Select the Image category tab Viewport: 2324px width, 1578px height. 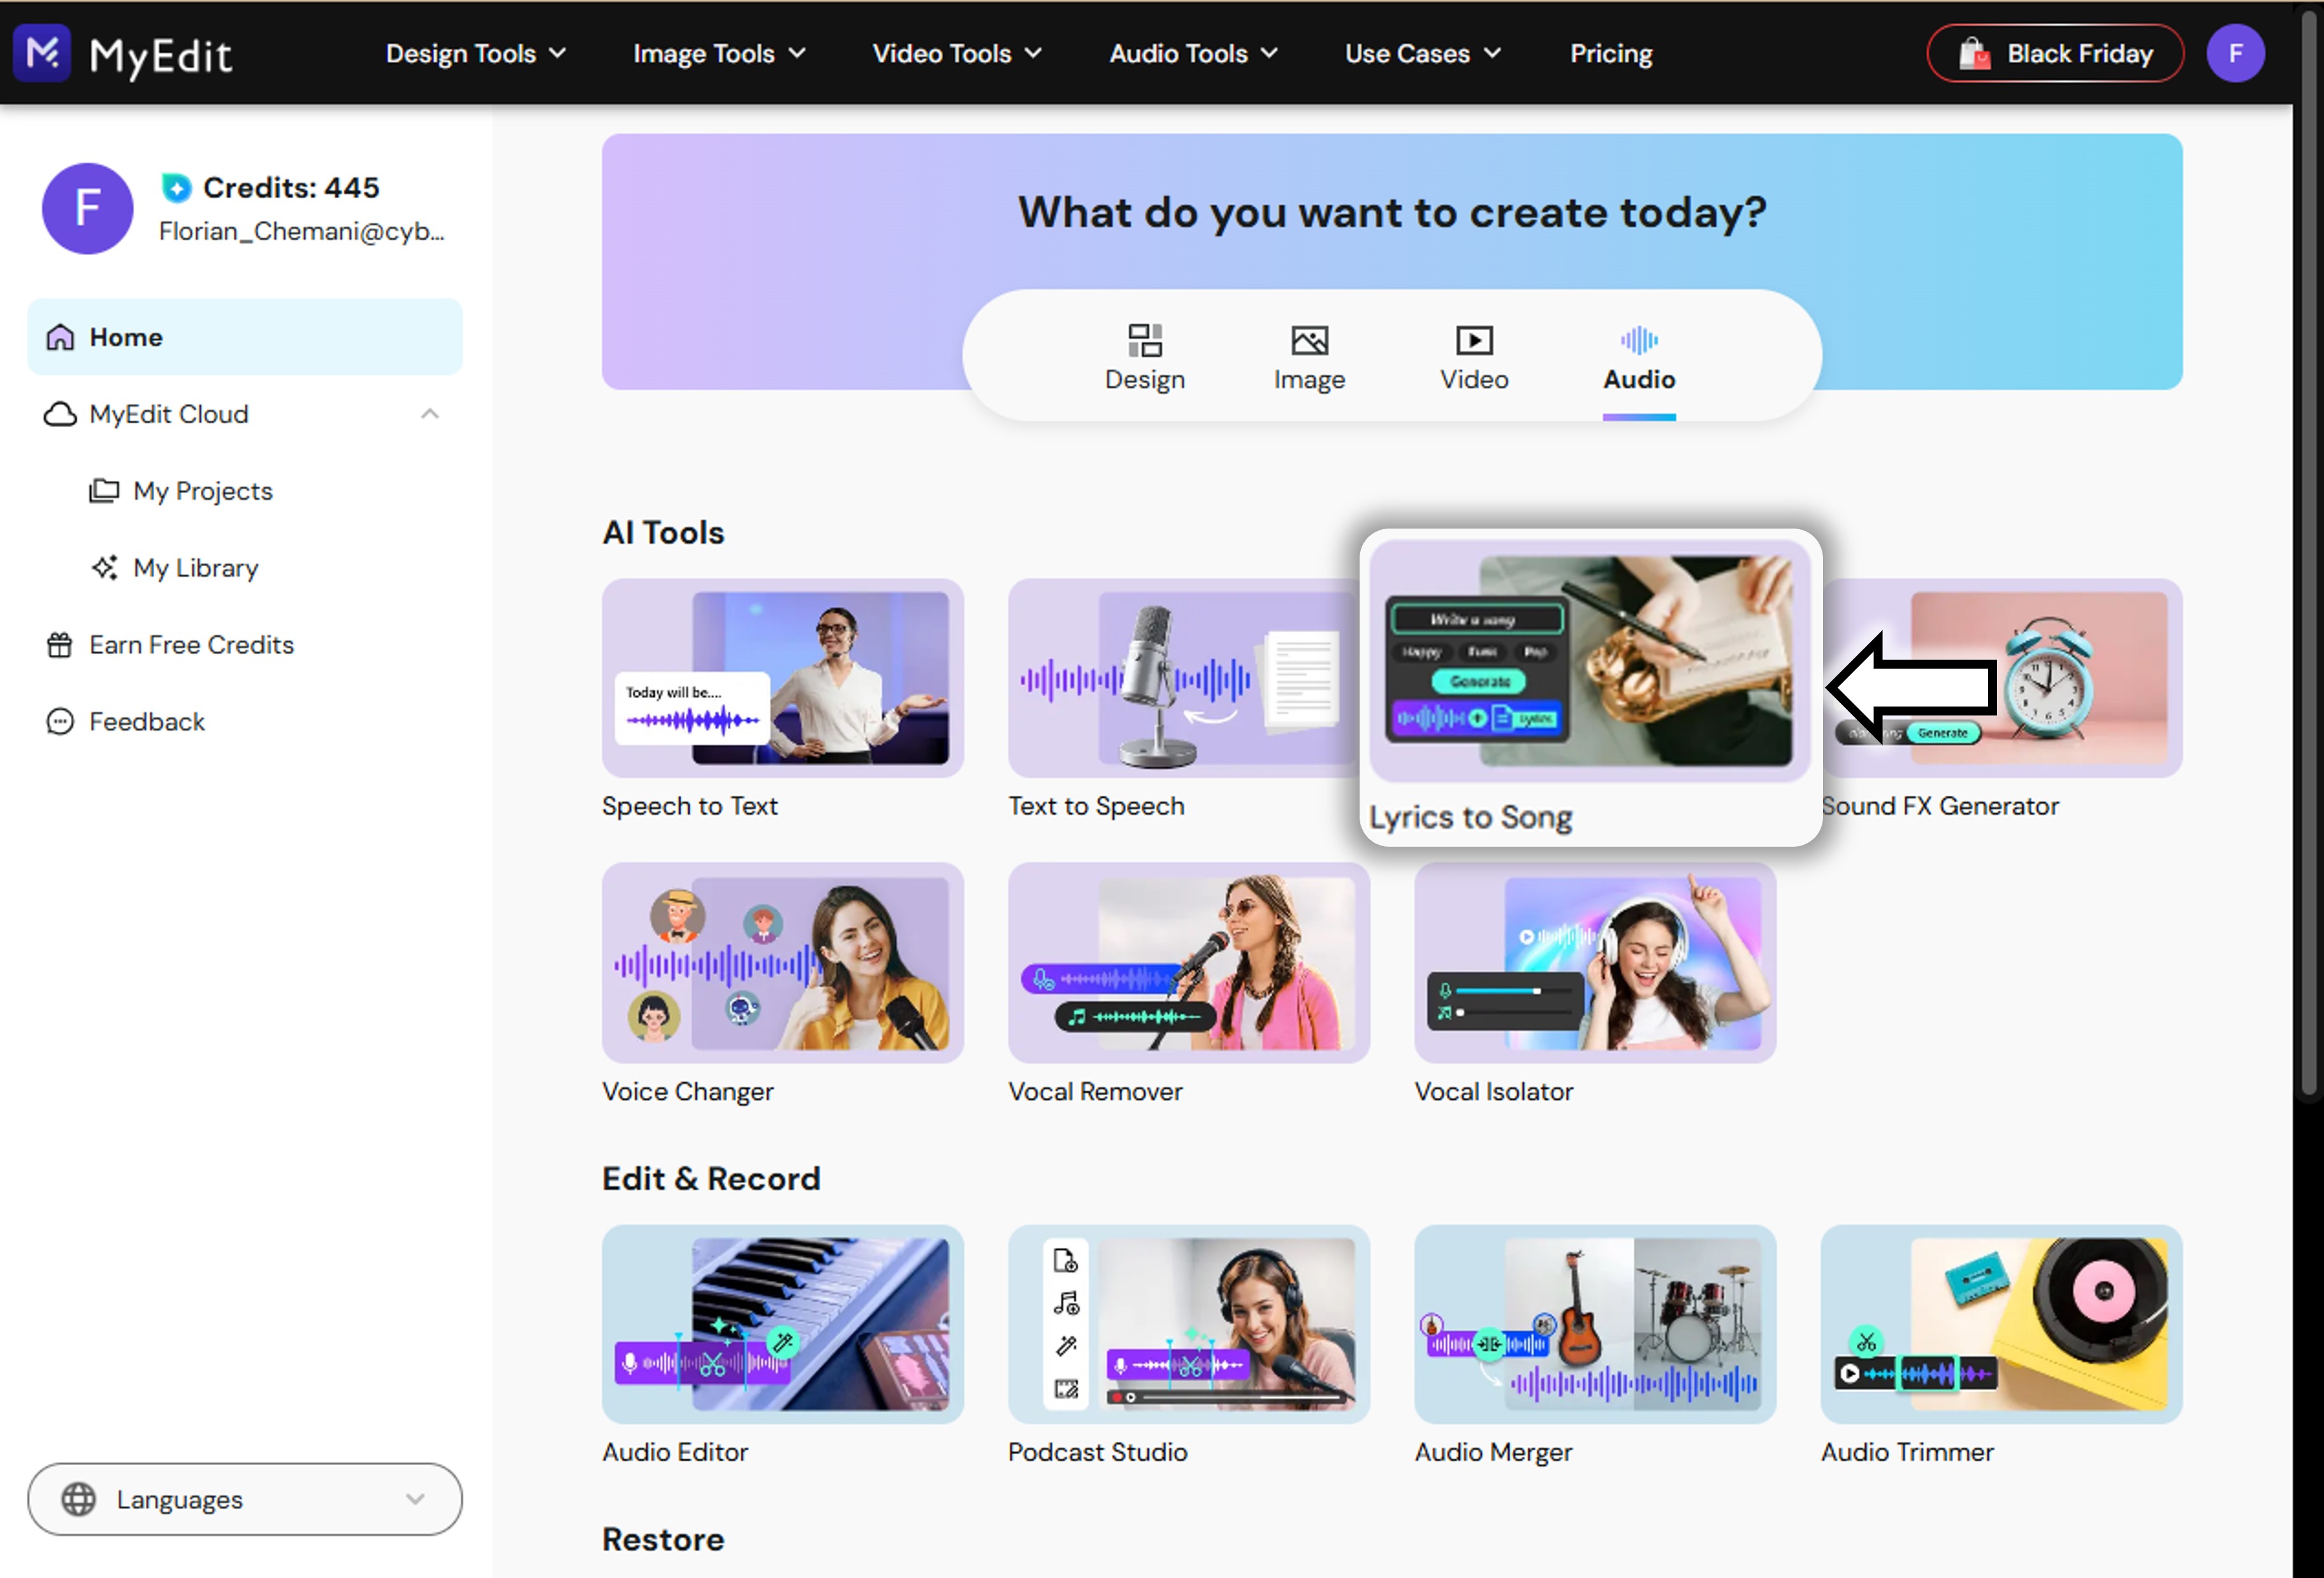(1309, 357)
